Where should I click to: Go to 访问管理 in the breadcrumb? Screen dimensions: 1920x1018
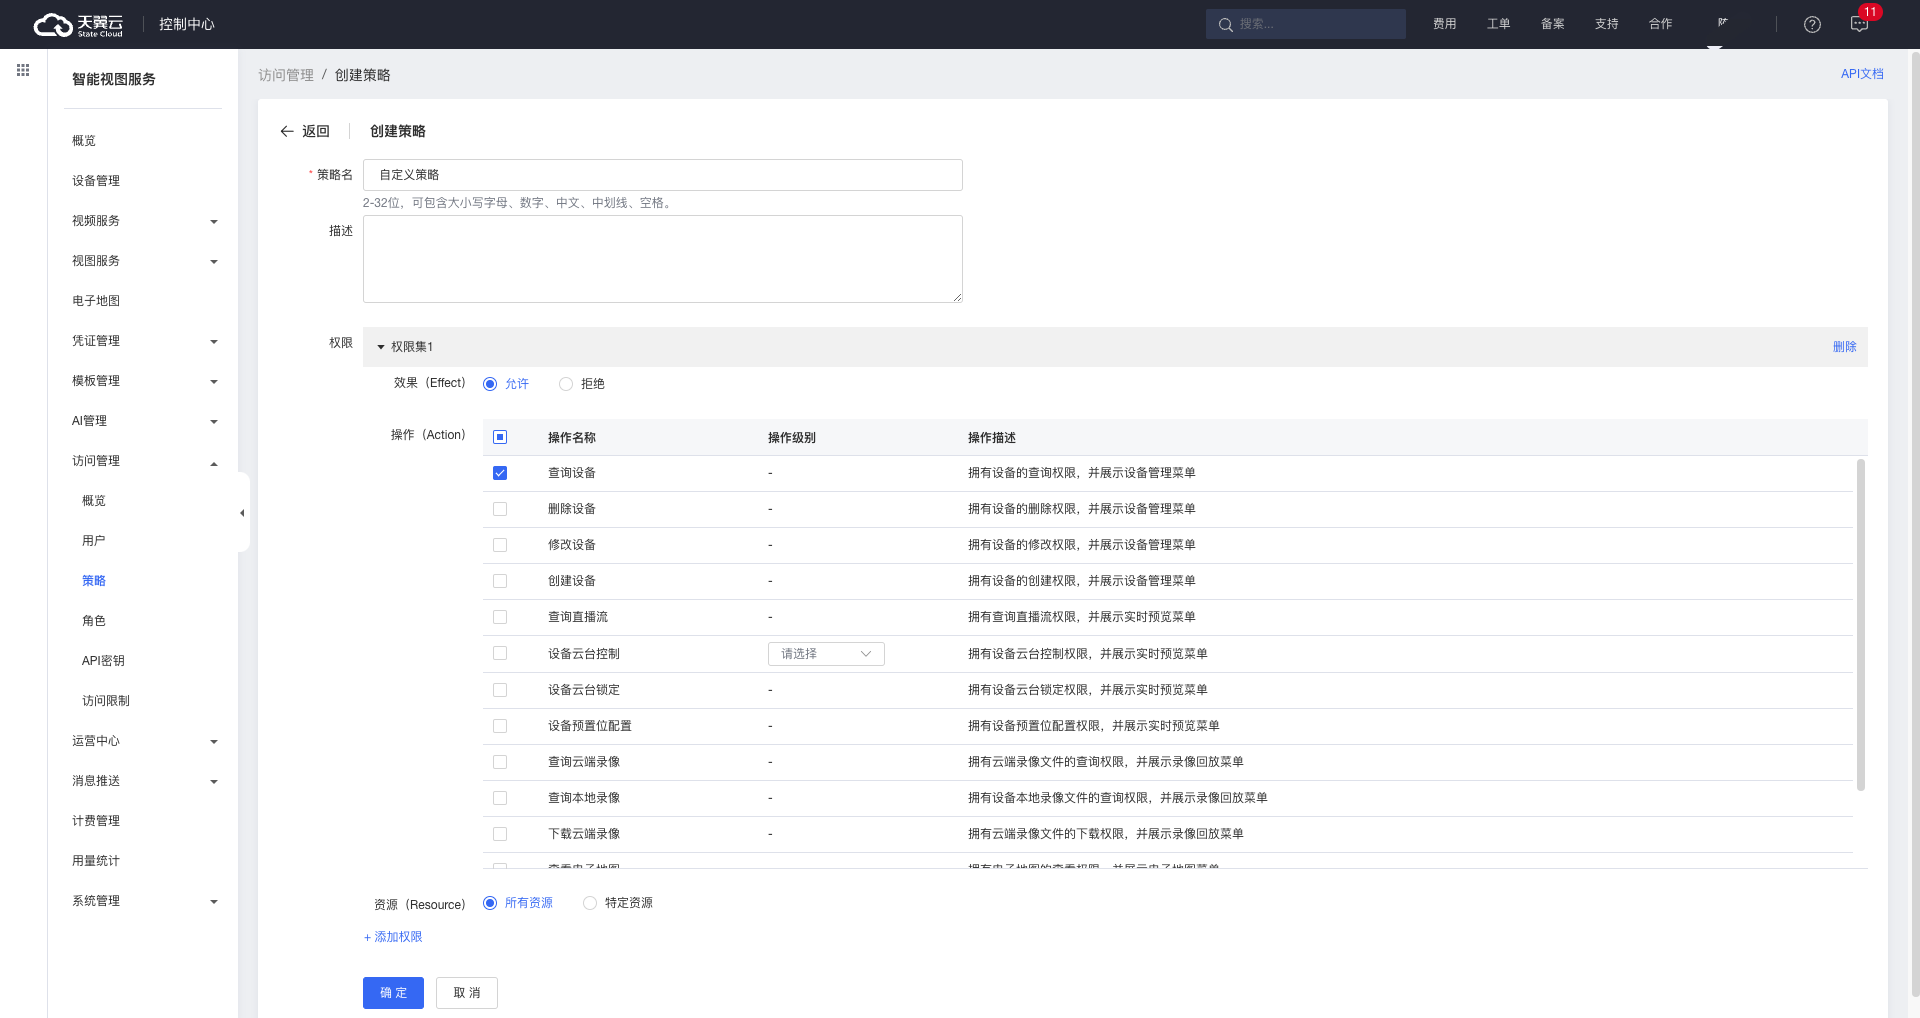click(x=286, y=75)
